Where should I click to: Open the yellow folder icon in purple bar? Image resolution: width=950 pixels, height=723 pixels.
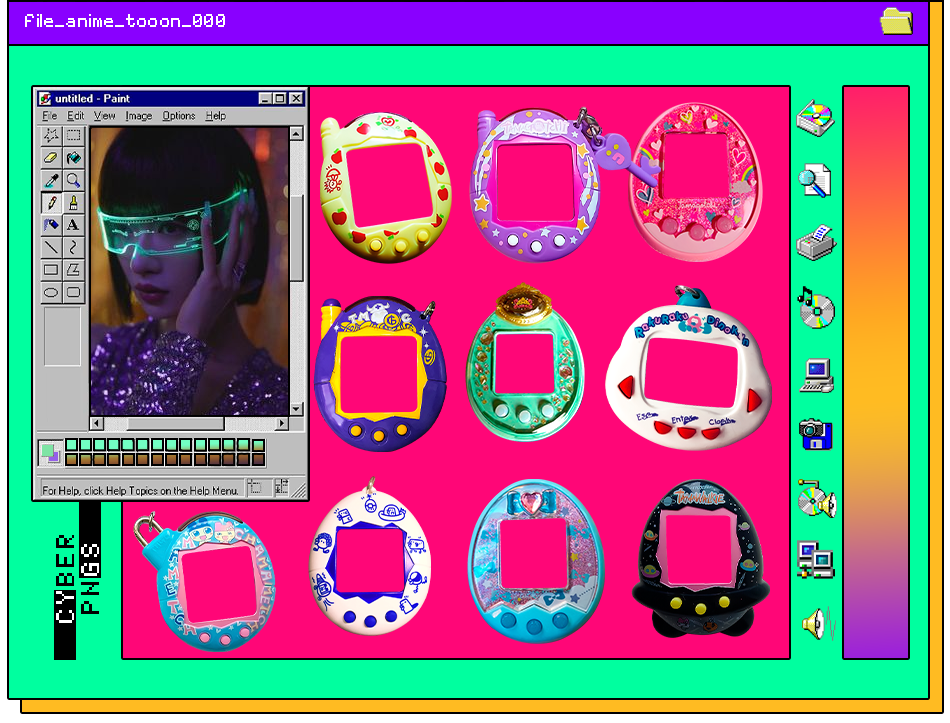coord(896,21)
